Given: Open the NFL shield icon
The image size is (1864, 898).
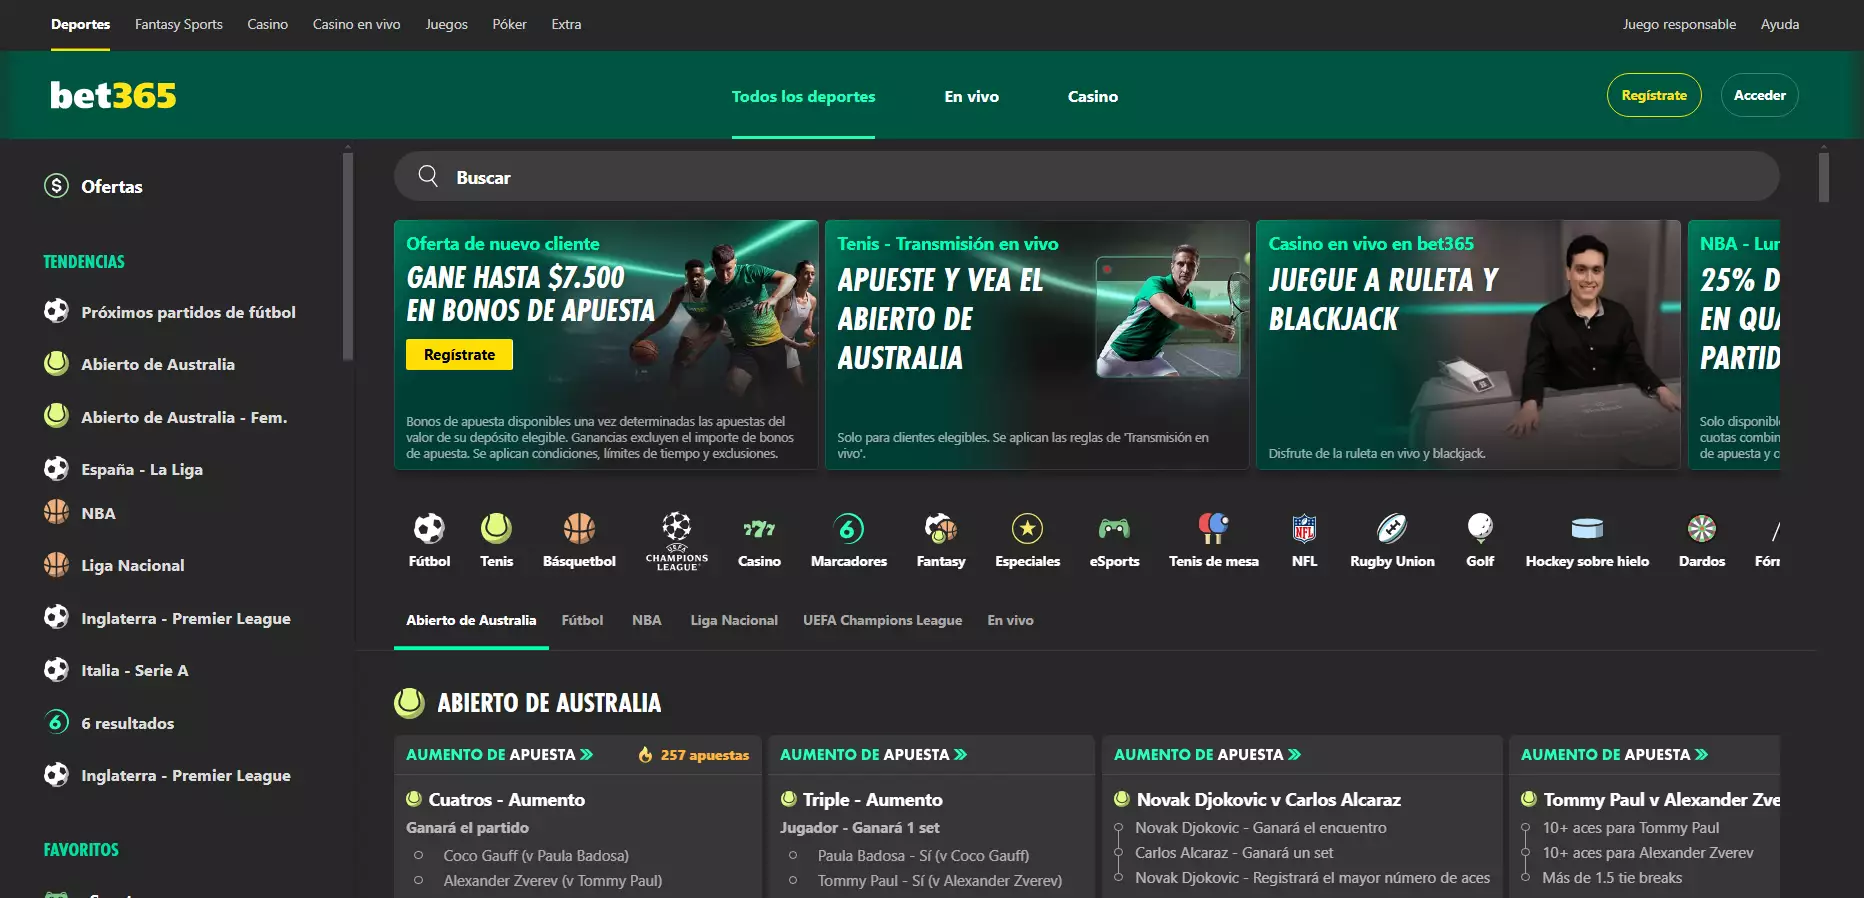Looking at the screenshot, I should 1304,528.
